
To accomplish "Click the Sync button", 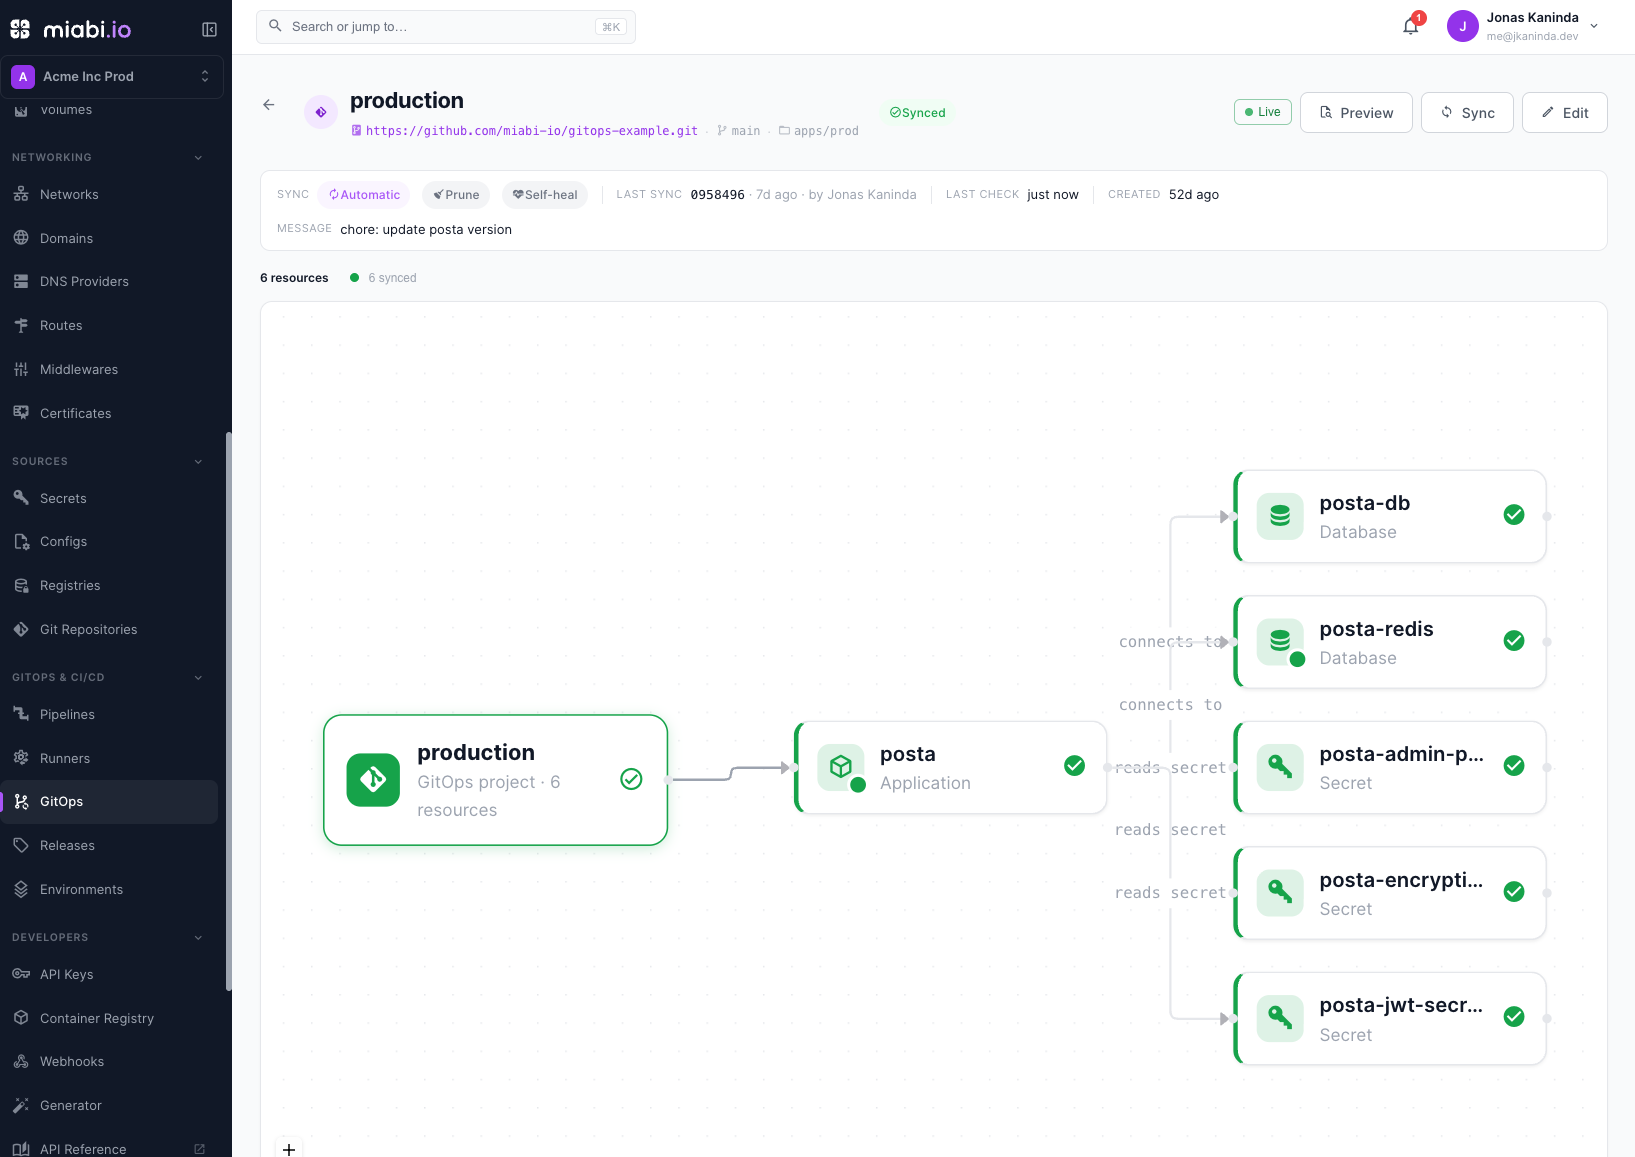I will 1467,112.
